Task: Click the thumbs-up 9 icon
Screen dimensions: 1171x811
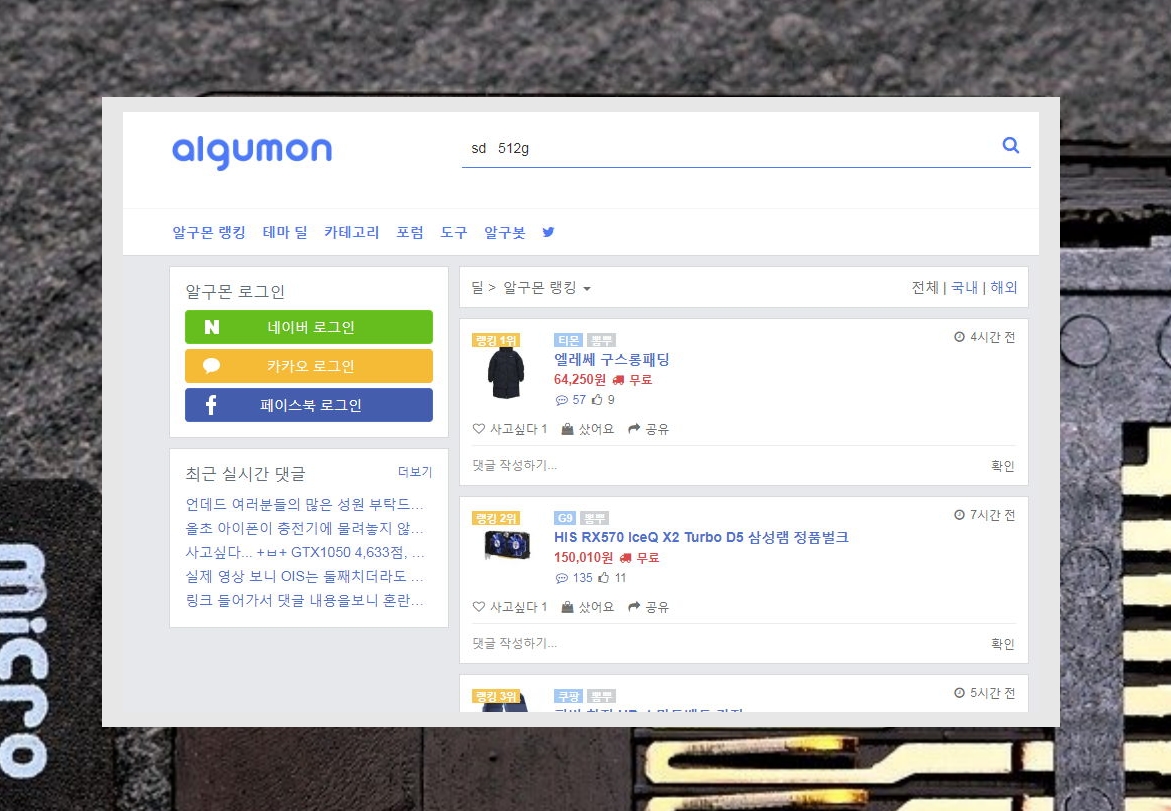Action: click(x=597, y=400)
